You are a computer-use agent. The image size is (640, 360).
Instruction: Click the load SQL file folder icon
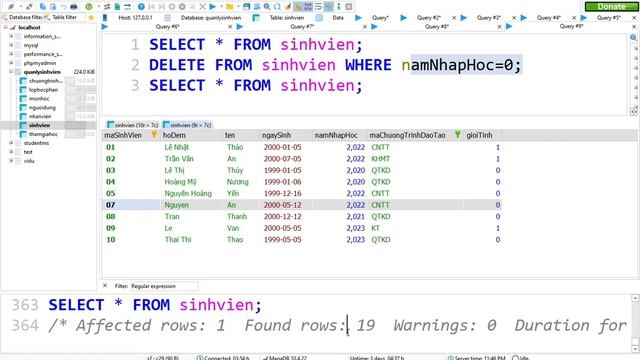point(230,7)
